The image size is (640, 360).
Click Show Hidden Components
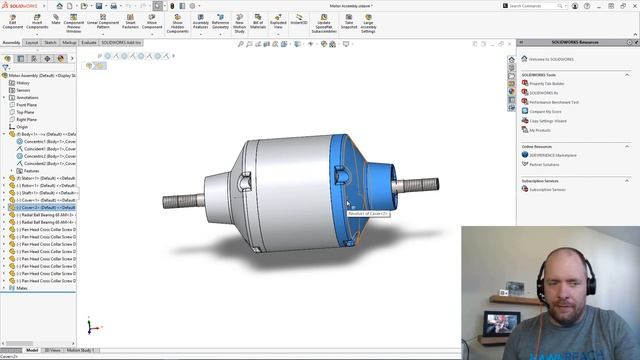(x=178, y=23)
